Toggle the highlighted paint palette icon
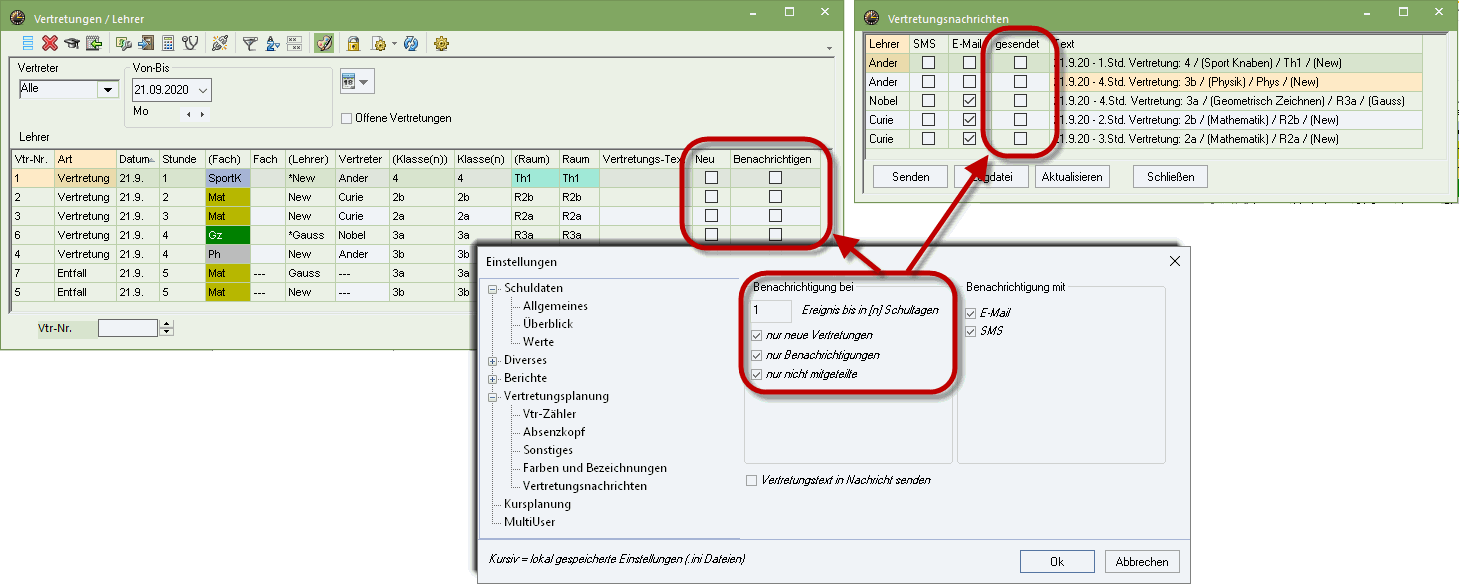 [x=324, y=43]
